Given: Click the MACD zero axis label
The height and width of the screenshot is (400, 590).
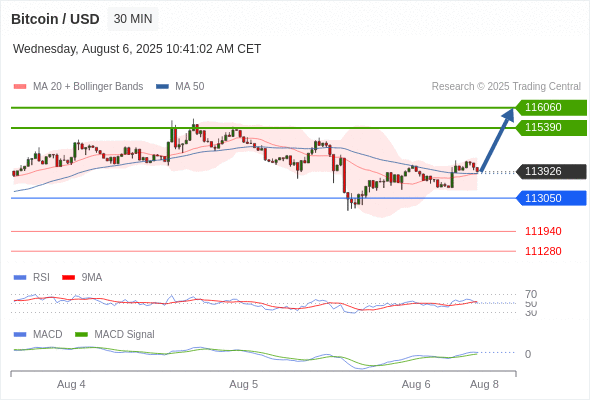Looking at the screenshot, I should click(x=528, y=354).
